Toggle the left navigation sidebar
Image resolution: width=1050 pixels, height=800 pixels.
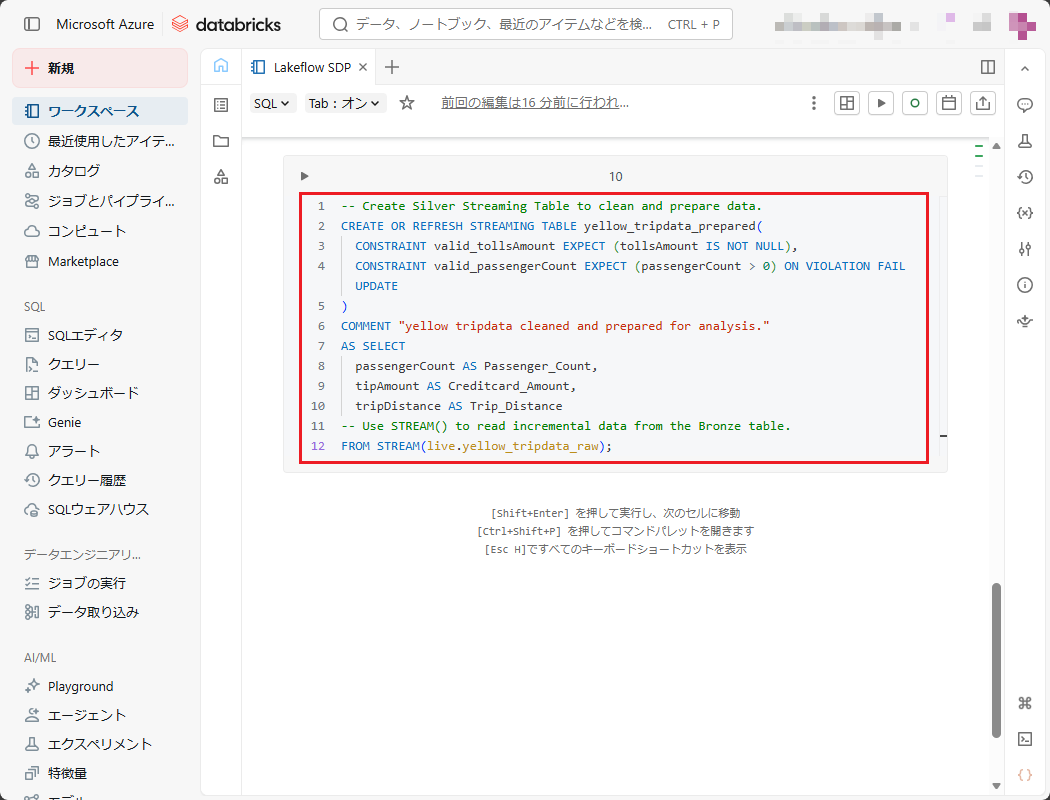click(32, 24)
